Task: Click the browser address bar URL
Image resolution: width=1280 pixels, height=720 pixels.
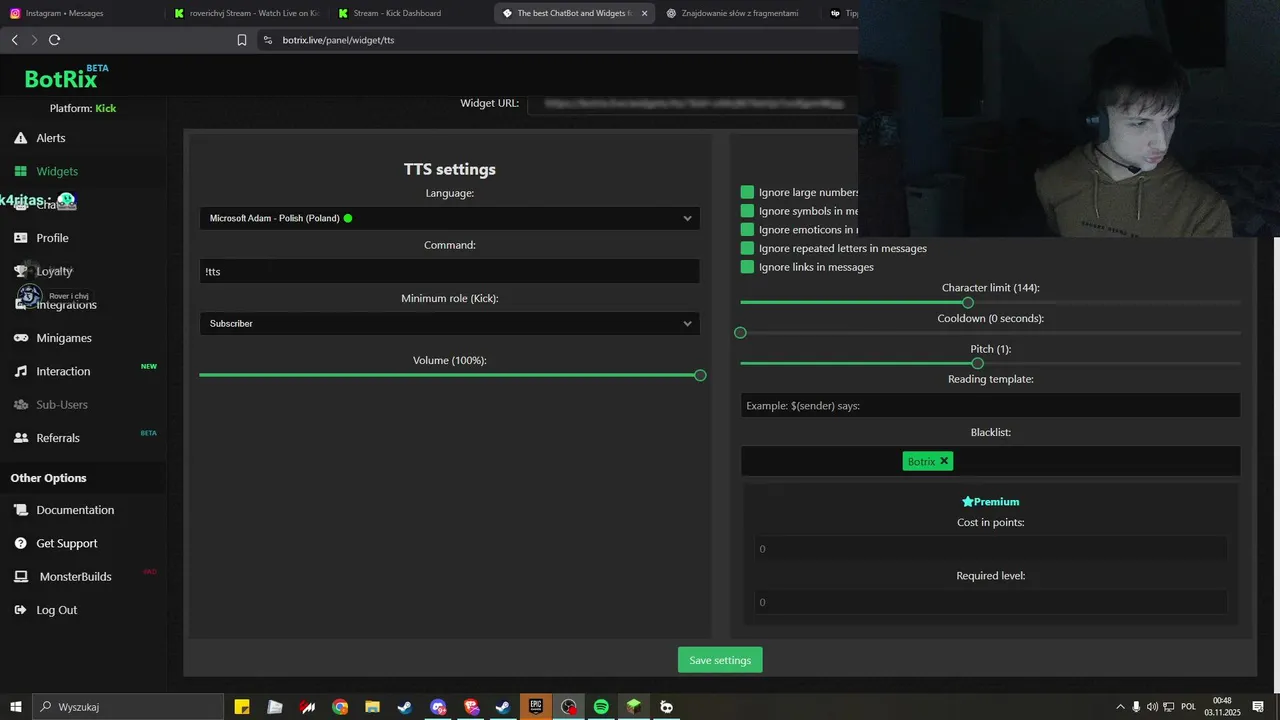Action: pos(338,40)
